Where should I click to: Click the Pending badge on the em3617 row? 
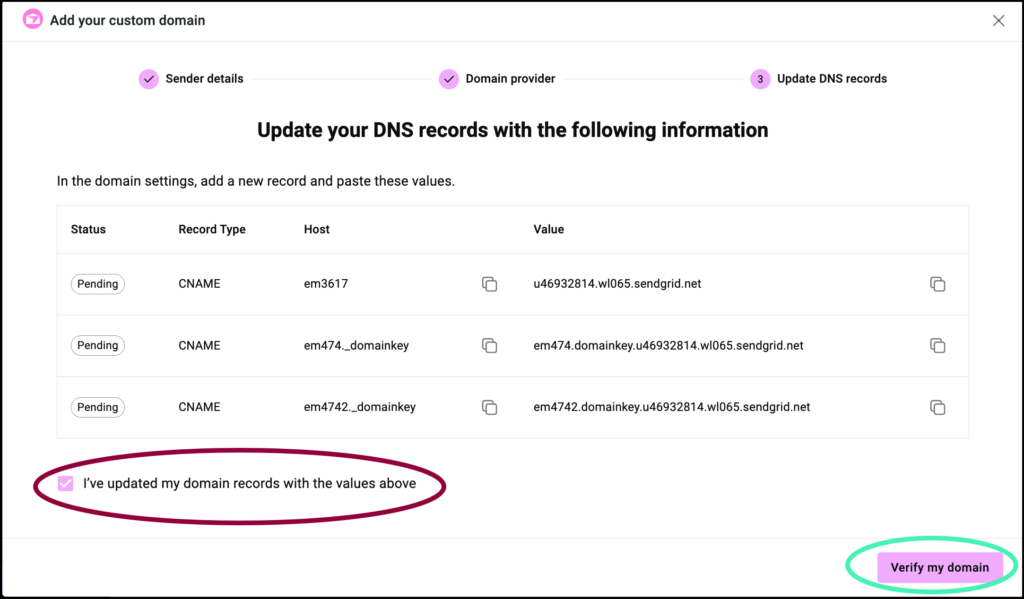tap(97, 284)
